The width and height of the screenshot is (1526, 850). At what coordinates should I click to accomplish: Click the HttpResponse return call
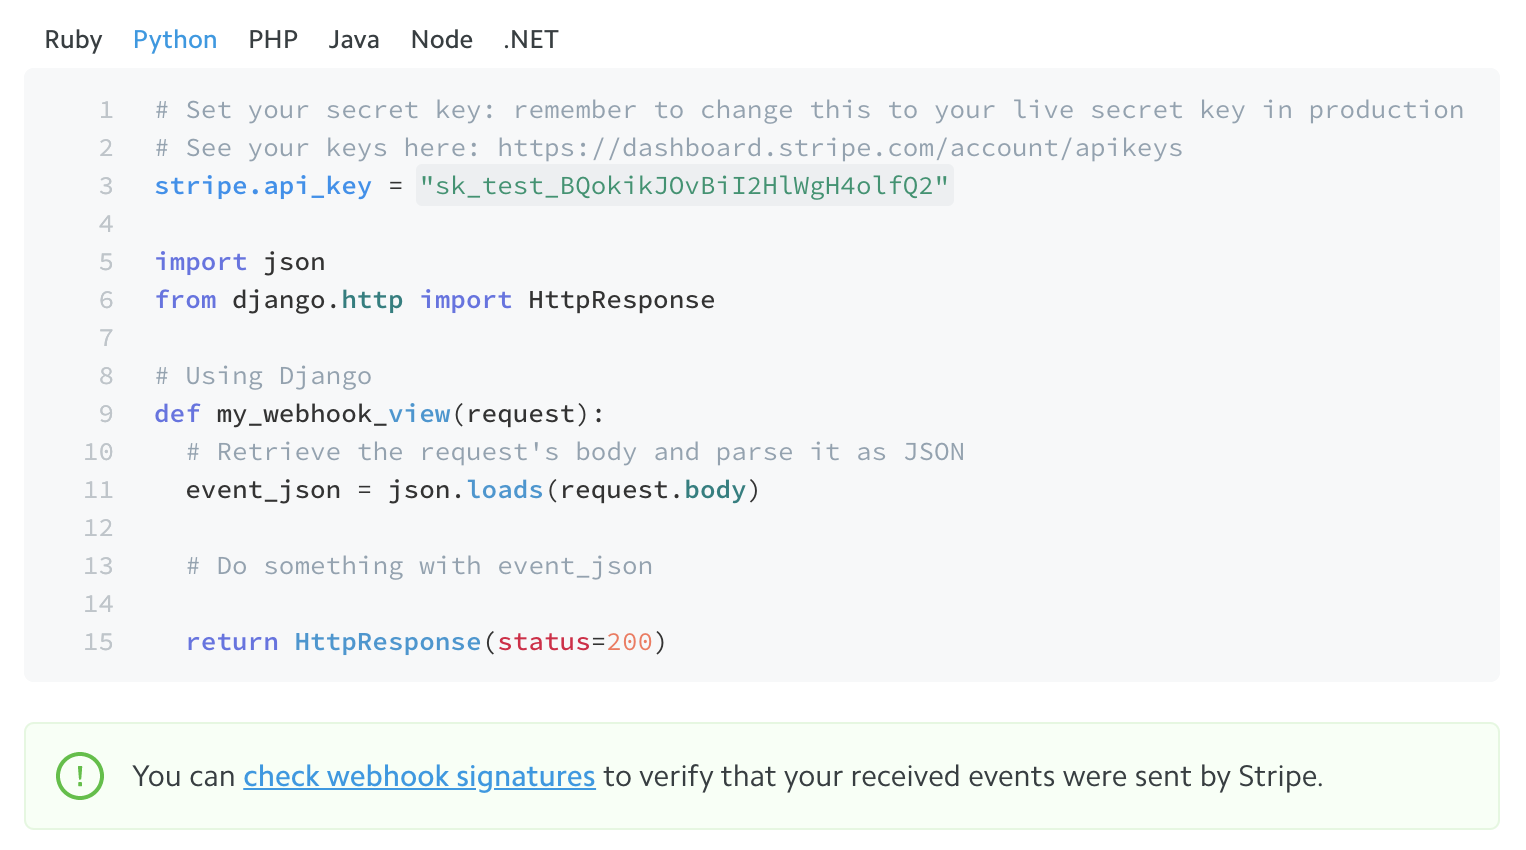pos(387,642)
